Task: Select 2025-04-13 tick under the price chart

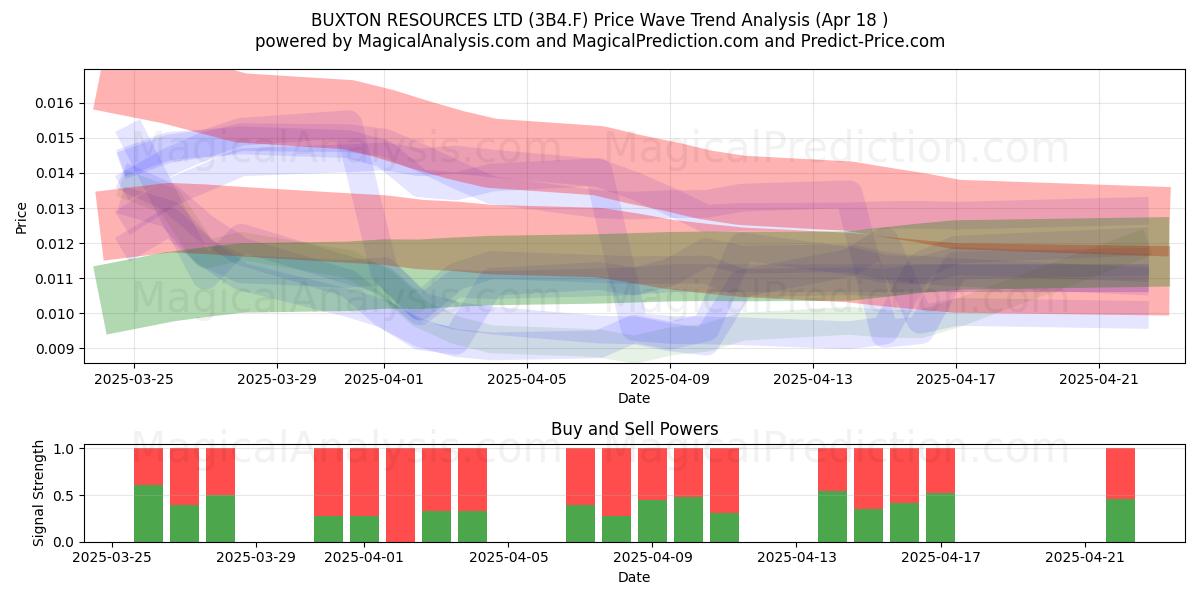Action: tap(813, 380)
